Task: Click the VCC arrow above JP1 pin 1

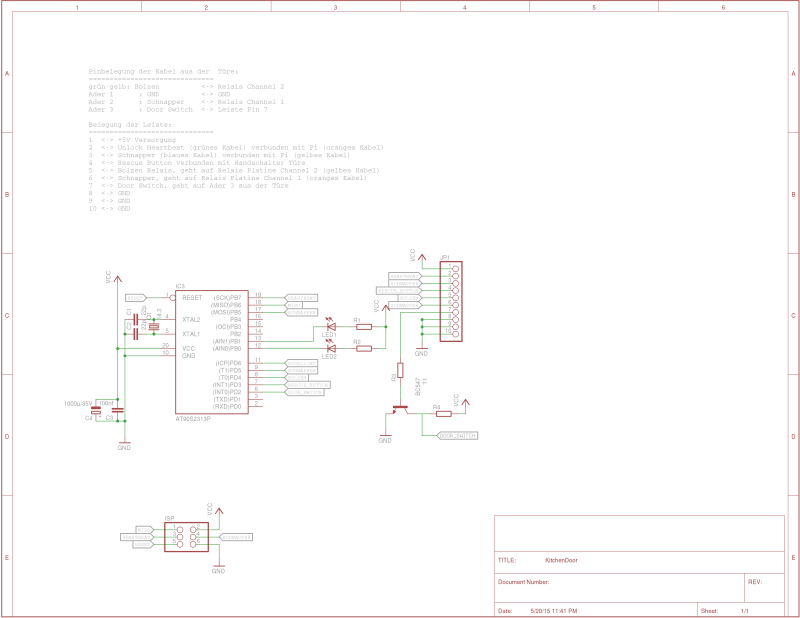Action: 422,258
